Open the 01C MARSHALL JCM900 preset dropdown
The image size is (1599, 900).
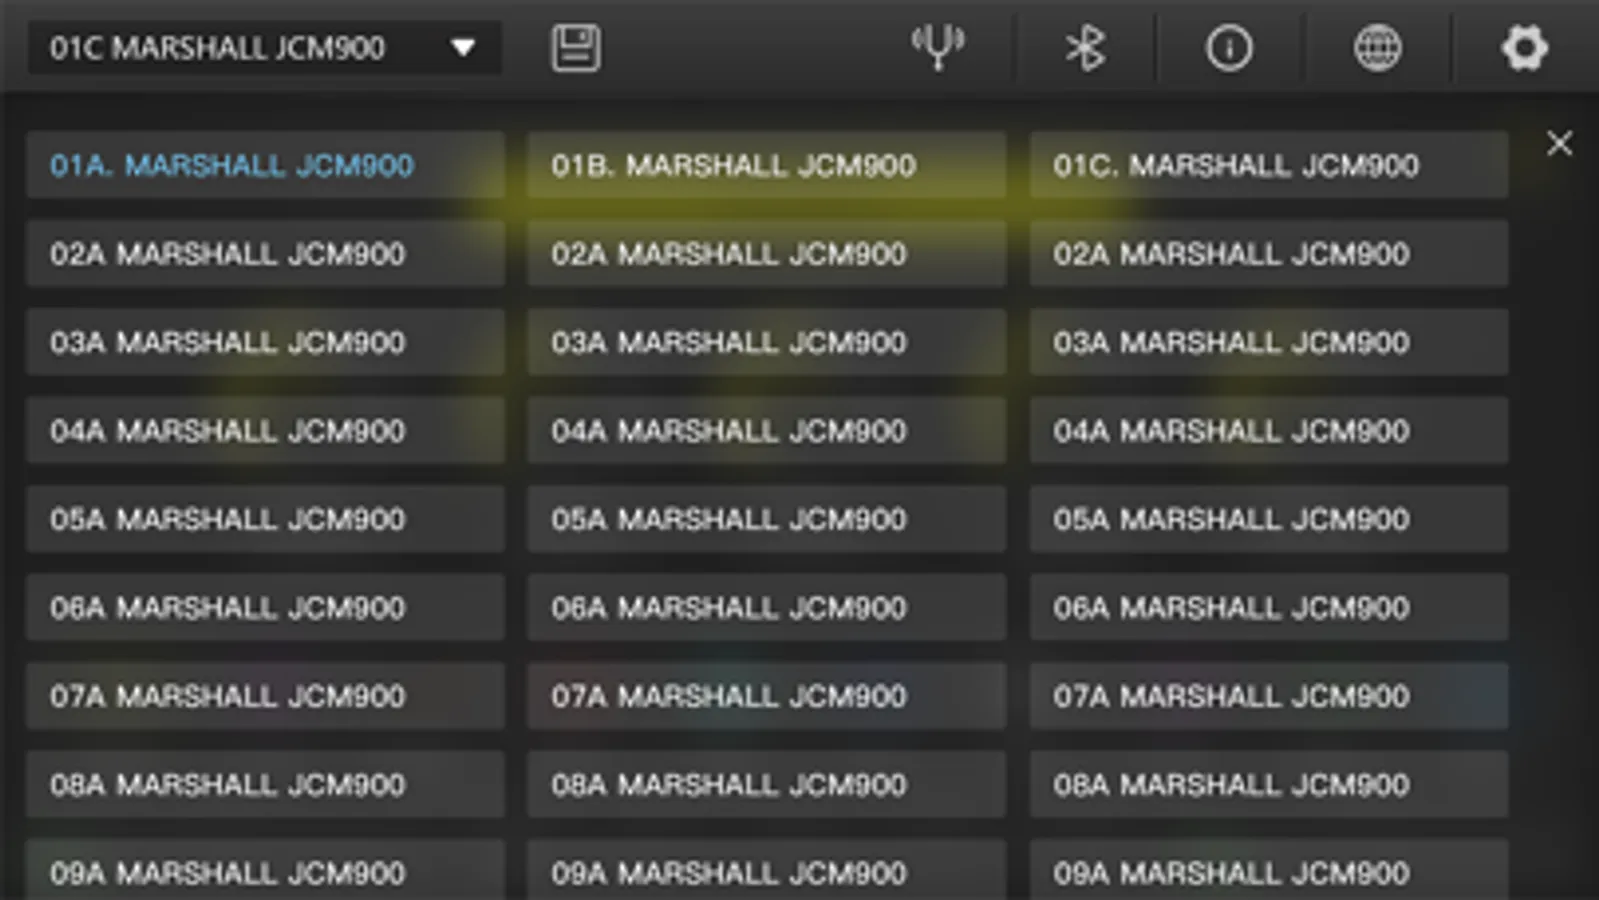(264, 48)
